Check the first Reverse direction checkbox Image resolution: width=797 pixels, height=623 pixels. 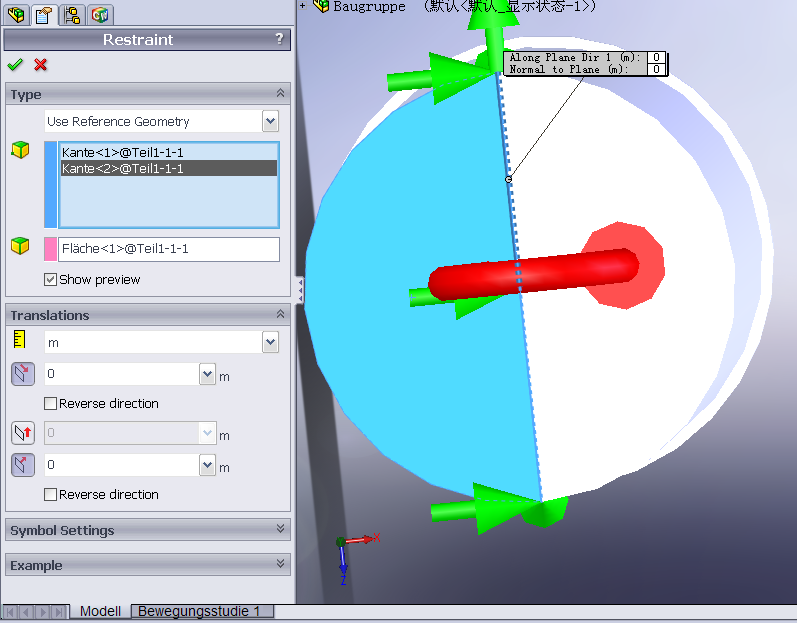(50, 403)
